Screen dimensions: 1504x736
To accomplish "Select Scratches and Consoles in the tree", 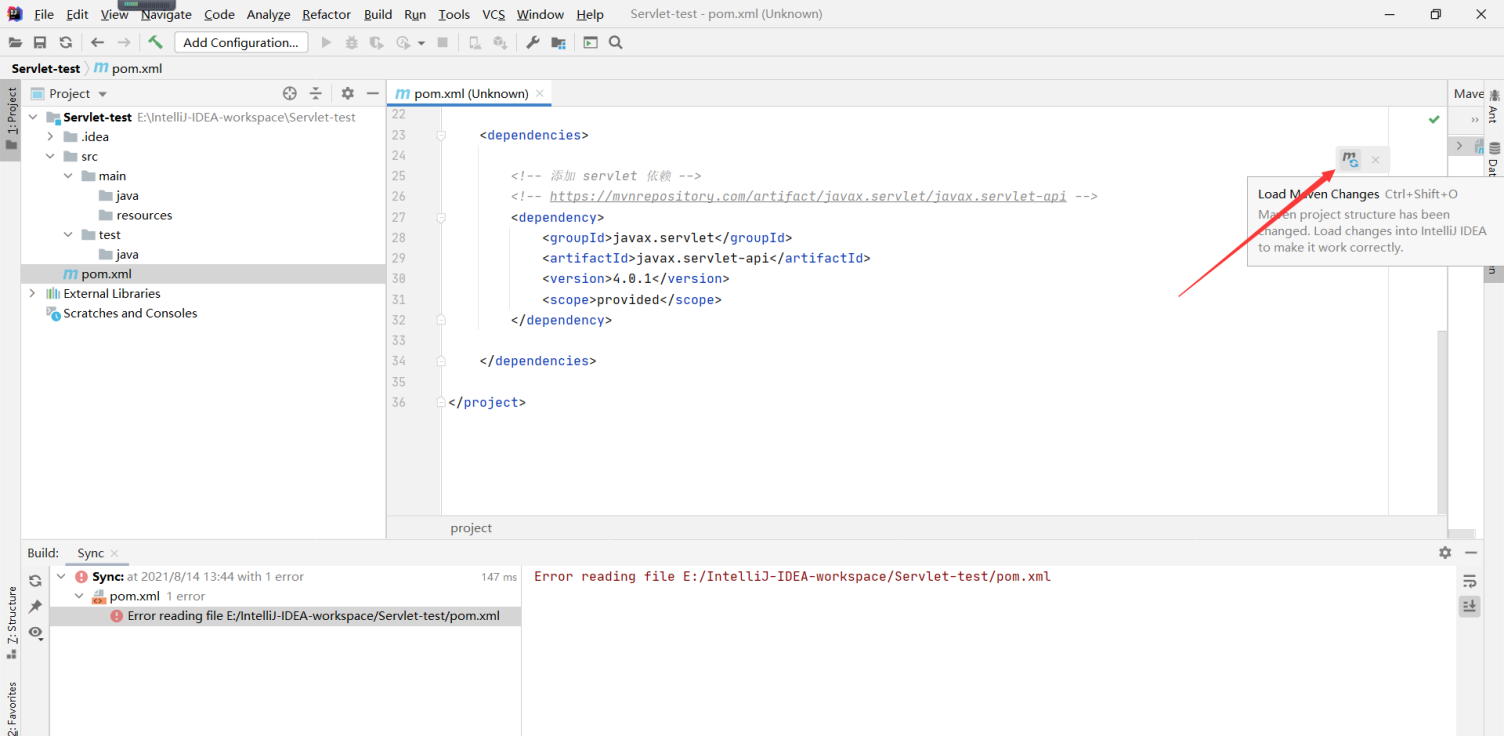I will pos(130,313).
